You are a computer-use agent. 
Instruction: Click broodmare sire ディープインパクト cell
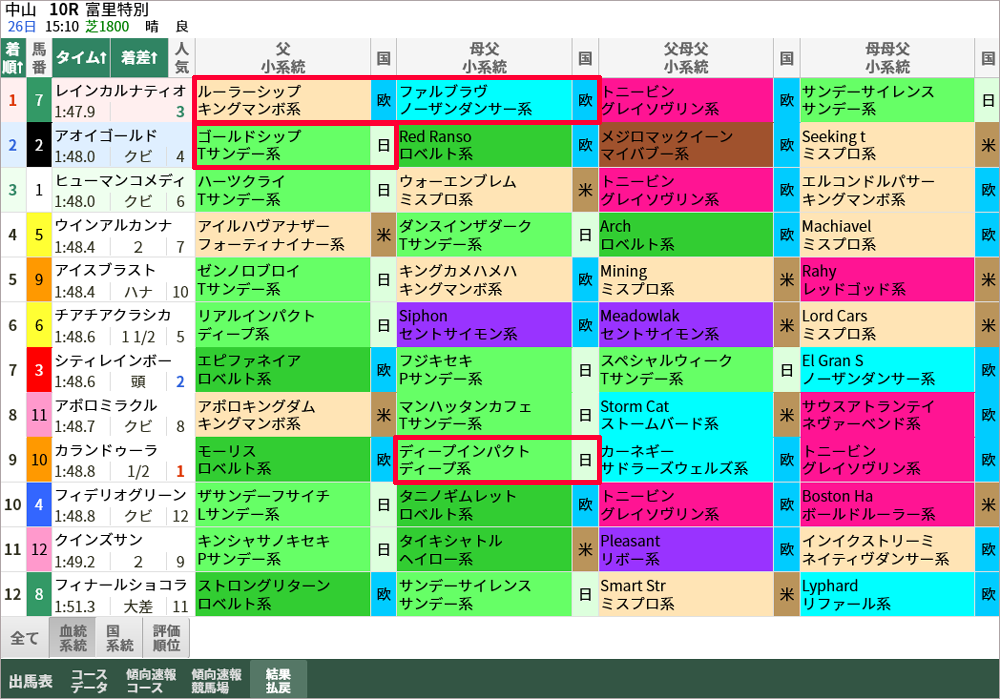[x=484, y=459]
